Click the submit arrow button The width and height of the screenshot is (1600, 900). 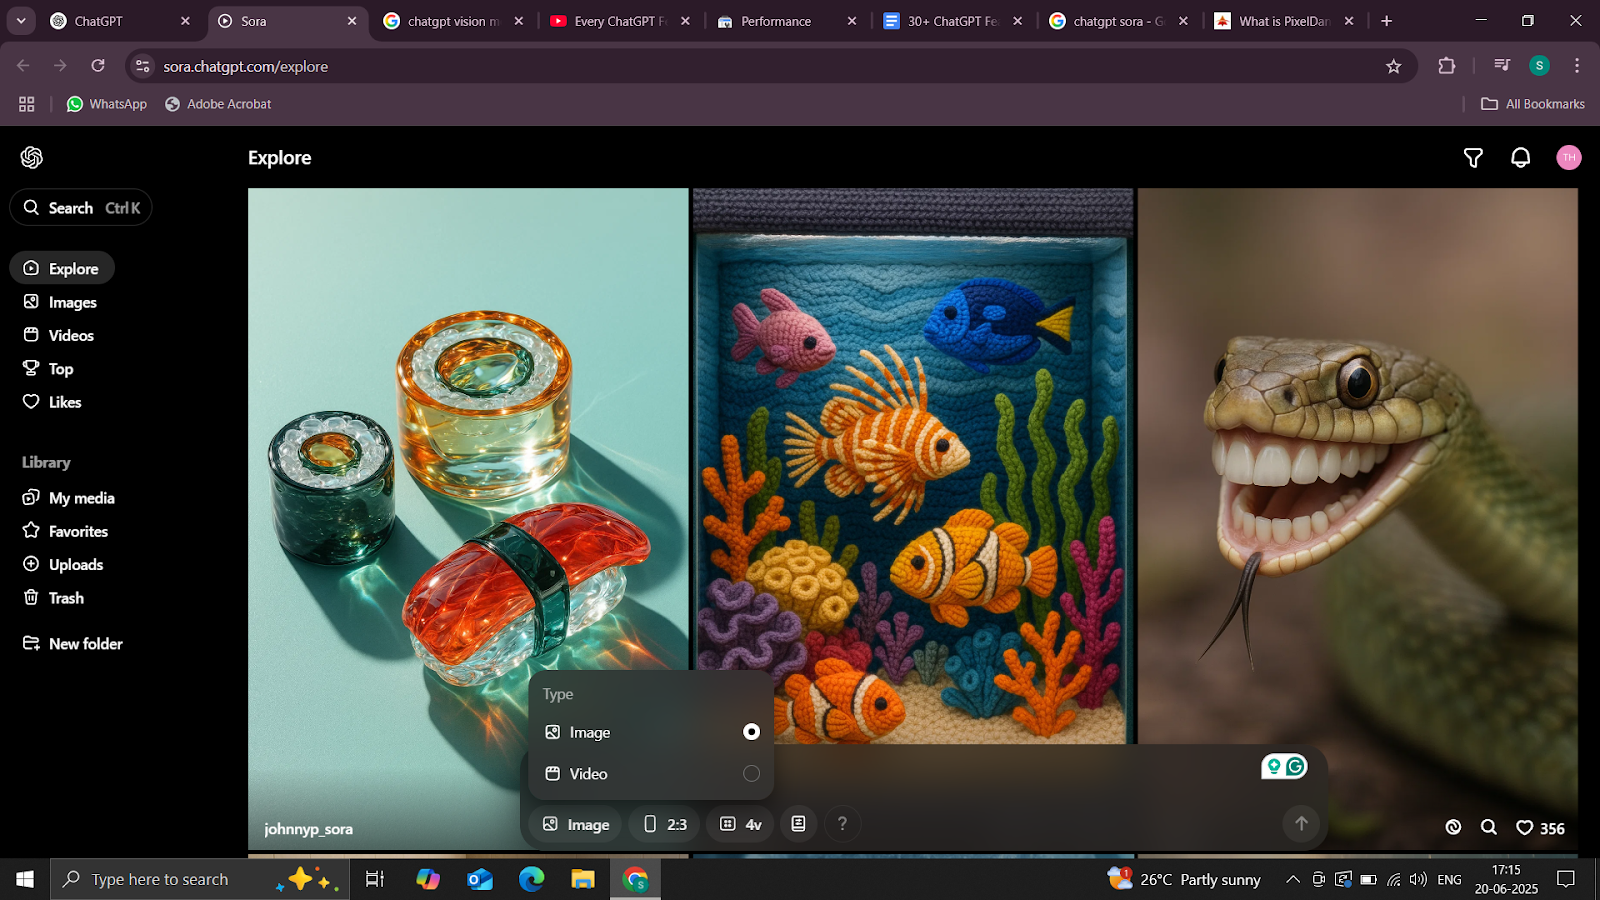1301,824
